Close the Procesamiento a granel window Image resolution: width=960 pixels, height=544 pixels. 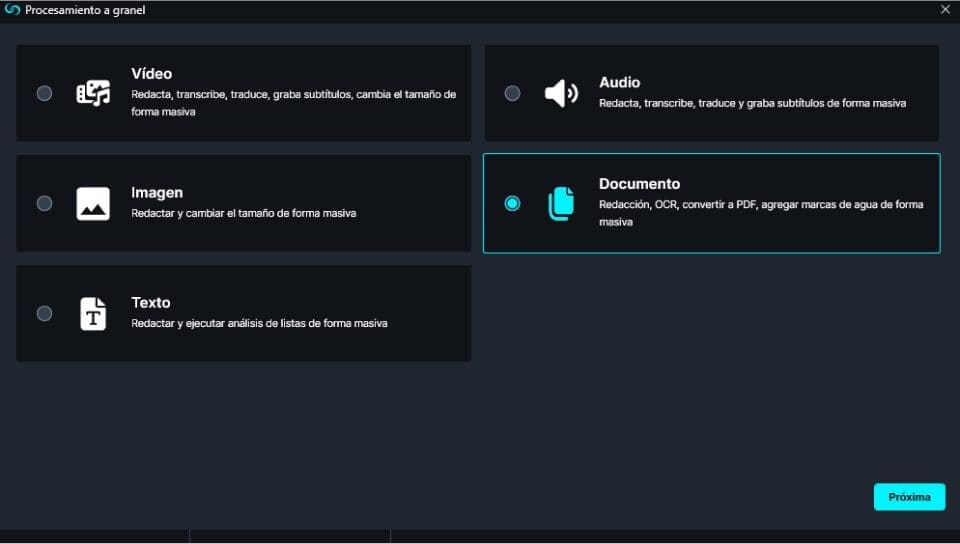945,9
